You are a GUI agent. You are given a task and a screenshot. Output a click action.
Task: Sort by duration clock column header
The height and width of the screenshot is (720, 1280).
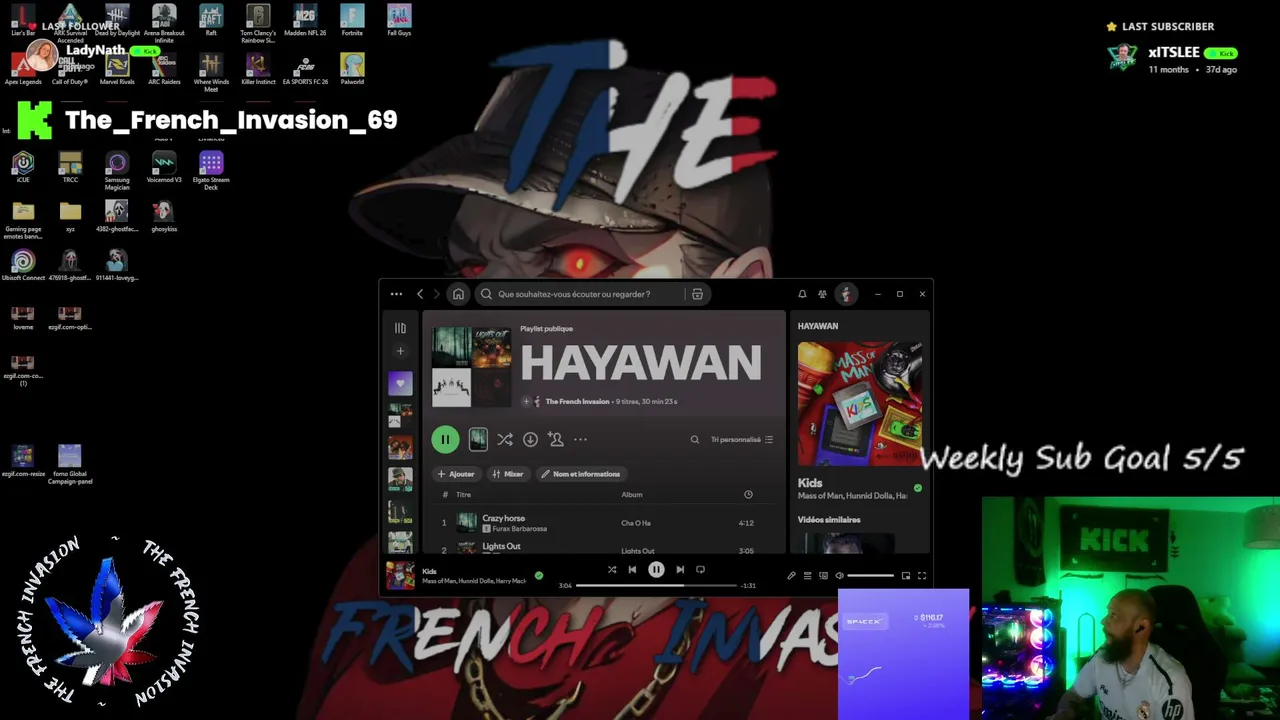coord(748,494)
